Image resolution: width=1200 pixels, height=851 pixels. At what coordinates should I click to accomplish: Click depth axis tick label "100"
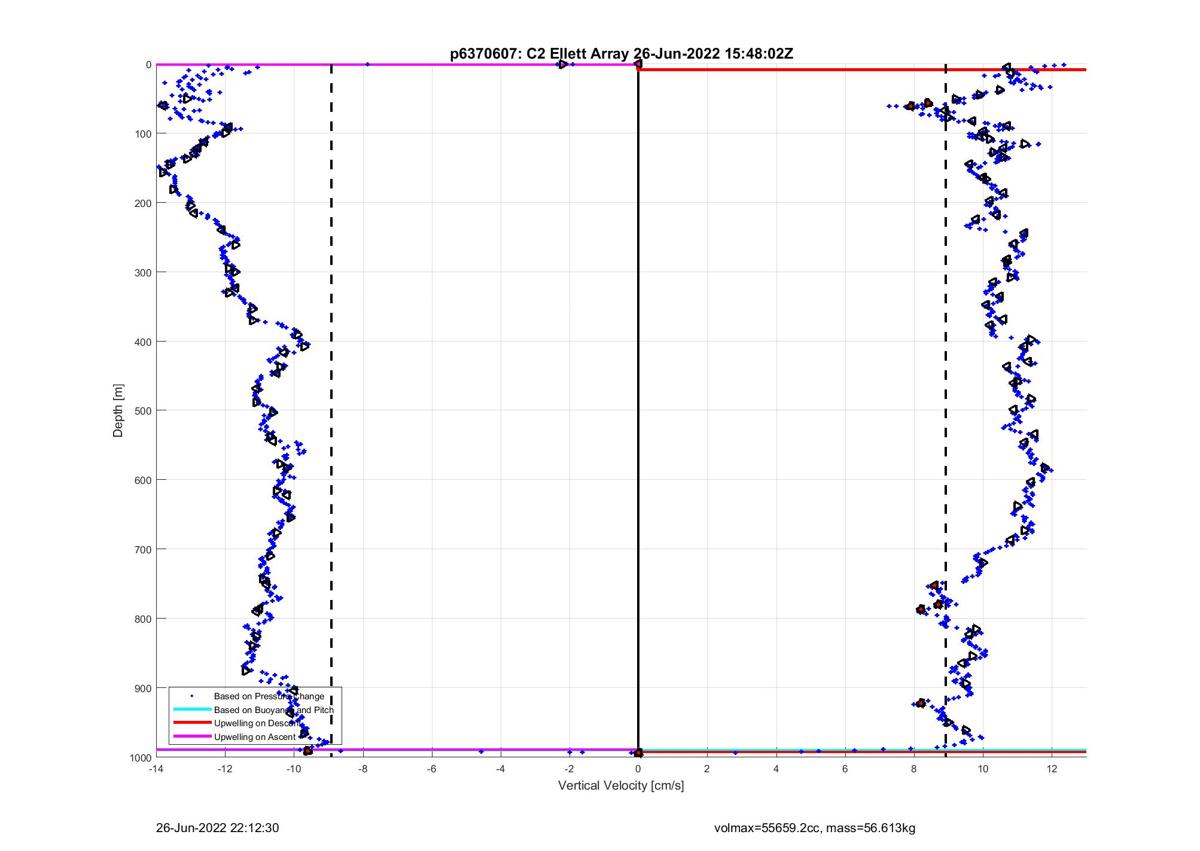pos(141,134)
